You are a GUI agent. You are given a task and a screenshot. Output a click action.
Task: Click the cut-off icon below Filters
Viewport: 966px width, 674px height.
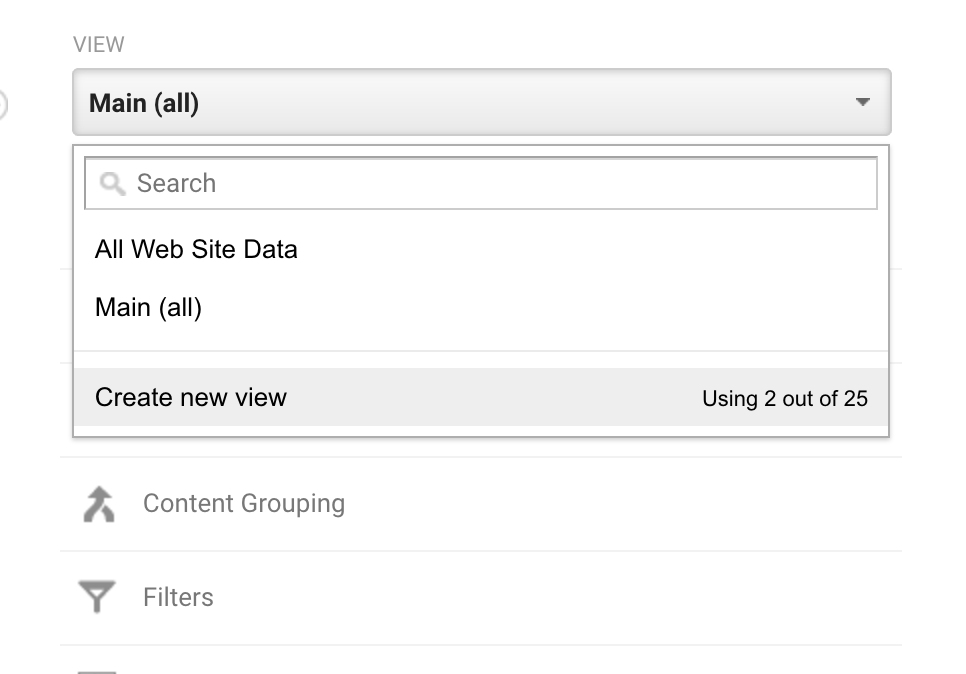pos(97,672)
